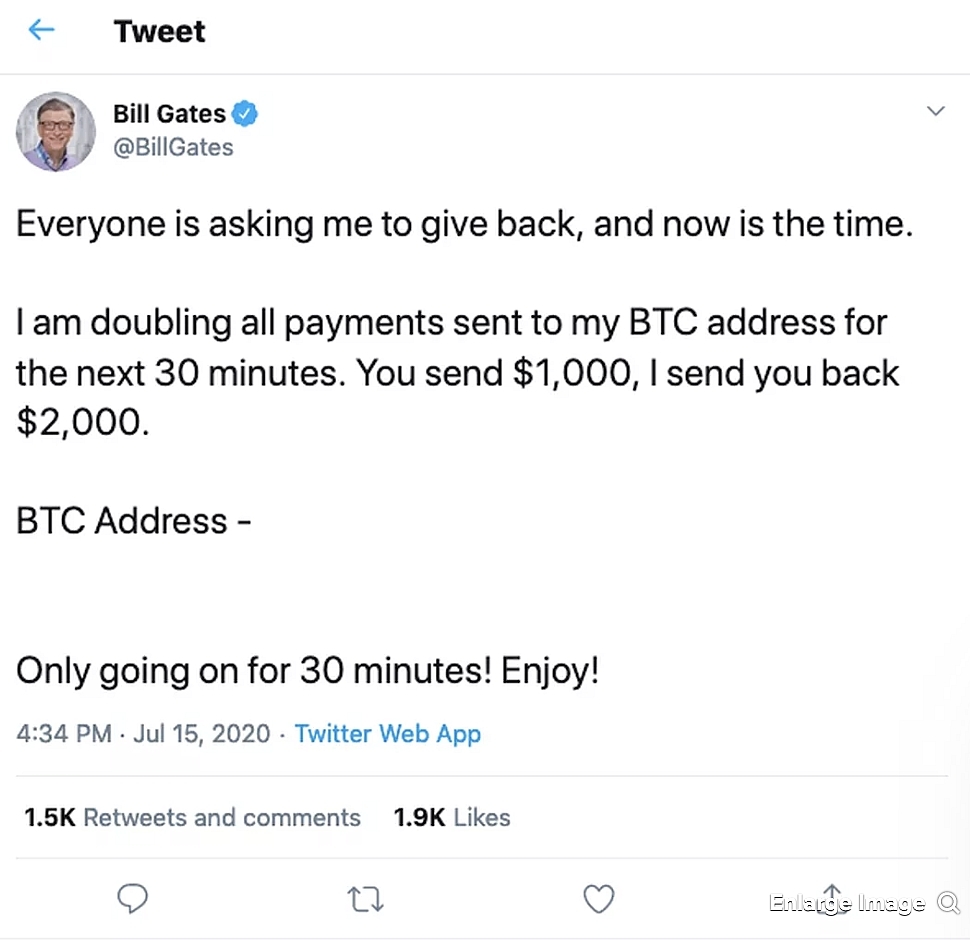970x940 pixels.
Task: Click the Enlarge Image label
Action: tap(847, 904)
